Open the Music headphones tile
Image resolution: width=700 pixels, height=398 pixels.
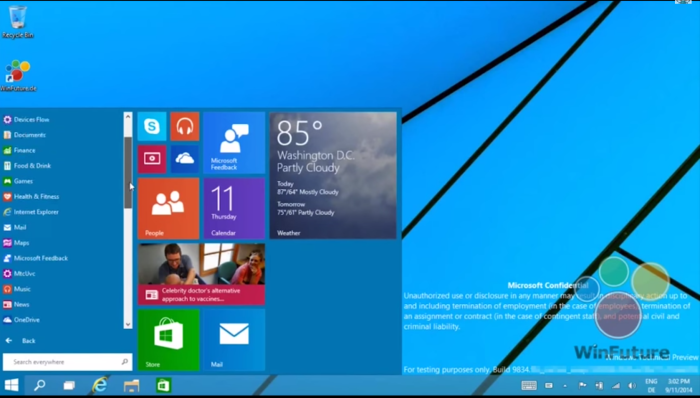pyautogui.click(x=185, y=126)
